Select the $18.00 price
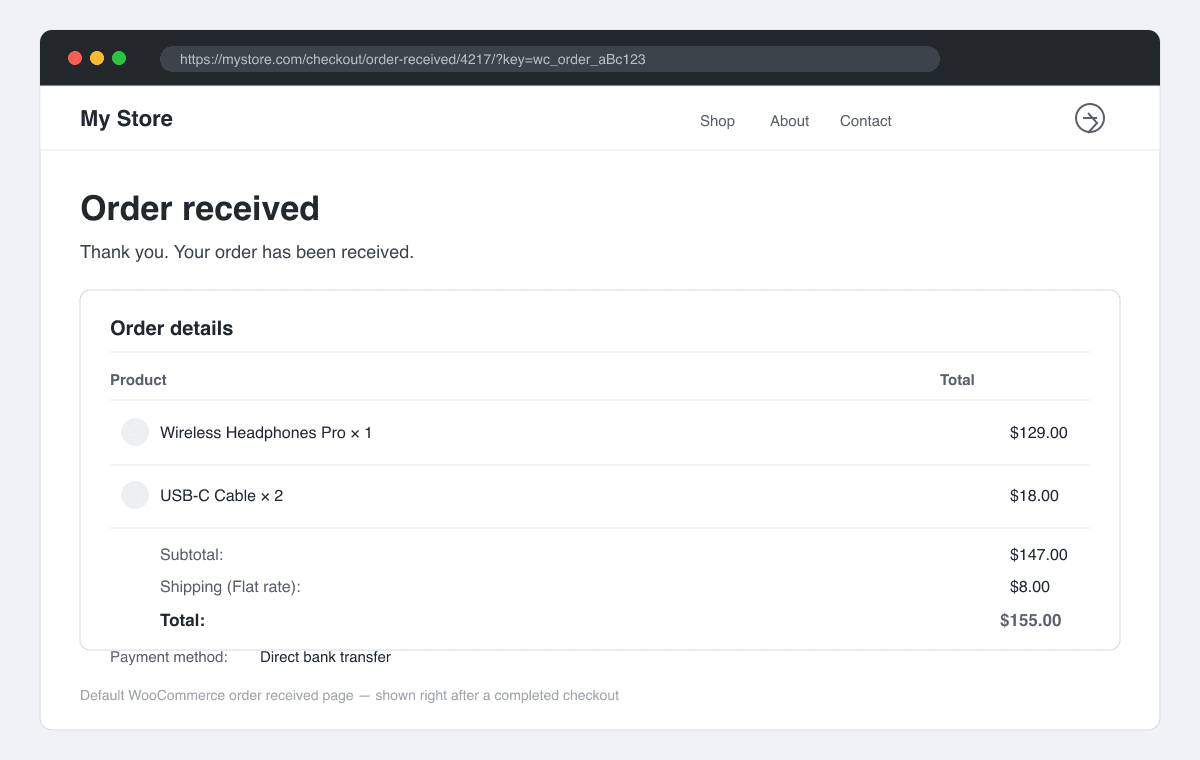This screenshot has width=1200, height=760. click(1034, 496)
